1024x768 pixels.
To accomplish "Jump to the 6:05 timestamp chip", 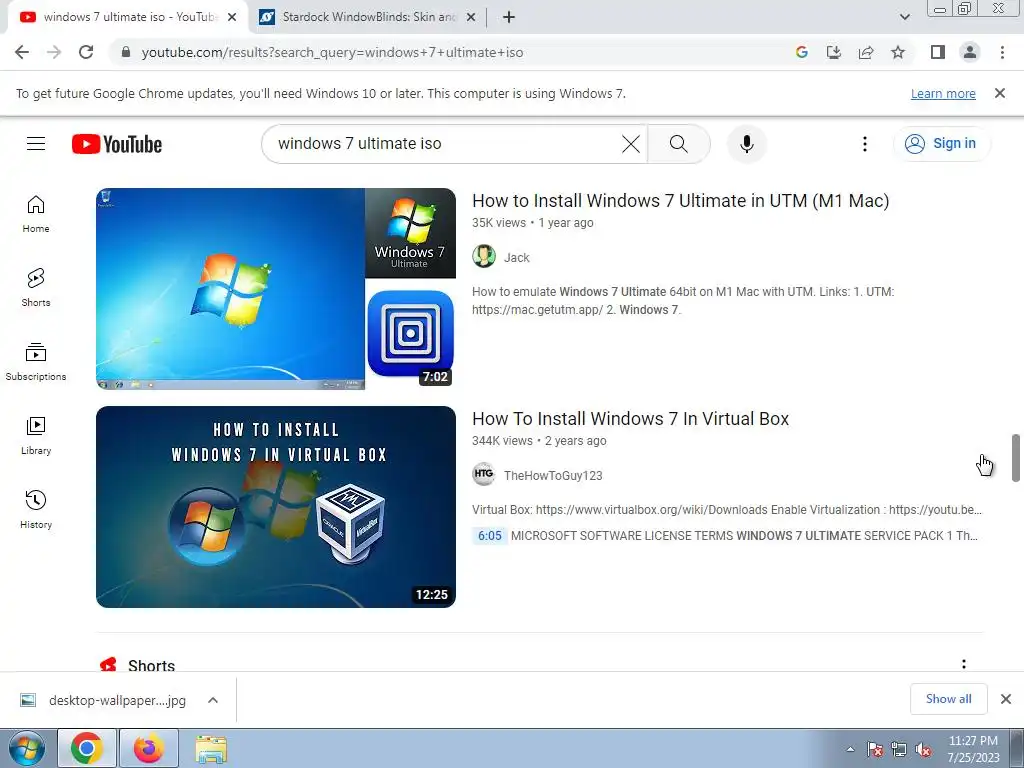I will point(490,536).
